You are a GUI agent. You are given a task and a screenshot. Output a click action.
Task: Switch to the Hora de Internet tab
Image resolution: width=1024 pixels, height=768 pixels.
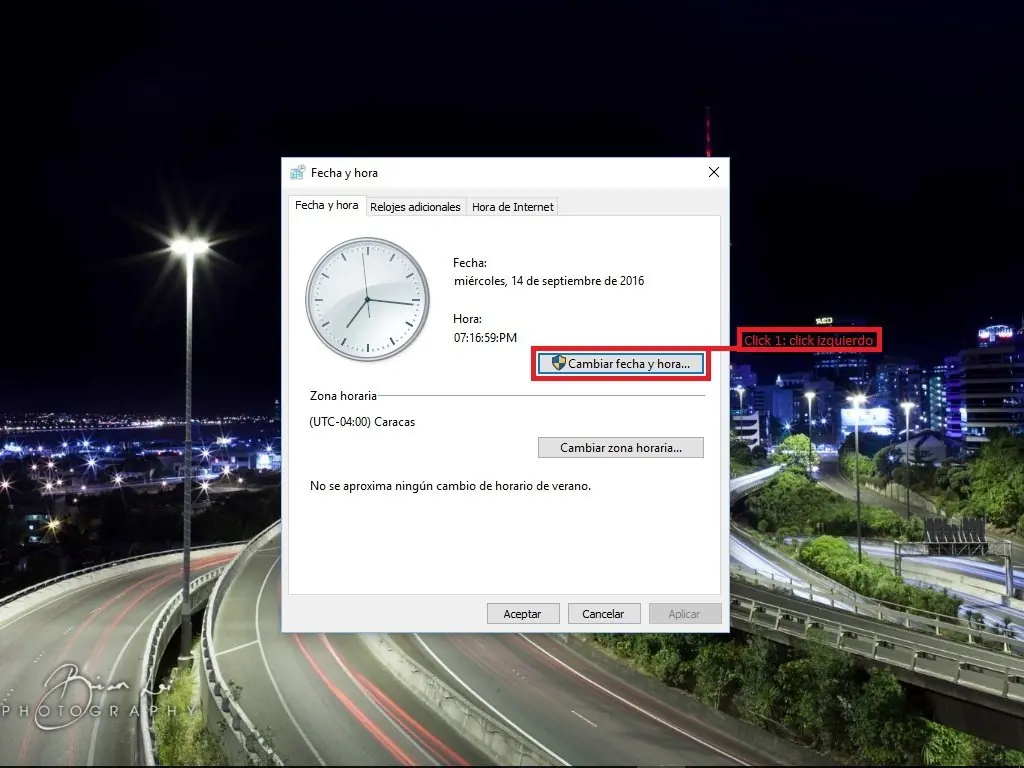coord(513,207)
